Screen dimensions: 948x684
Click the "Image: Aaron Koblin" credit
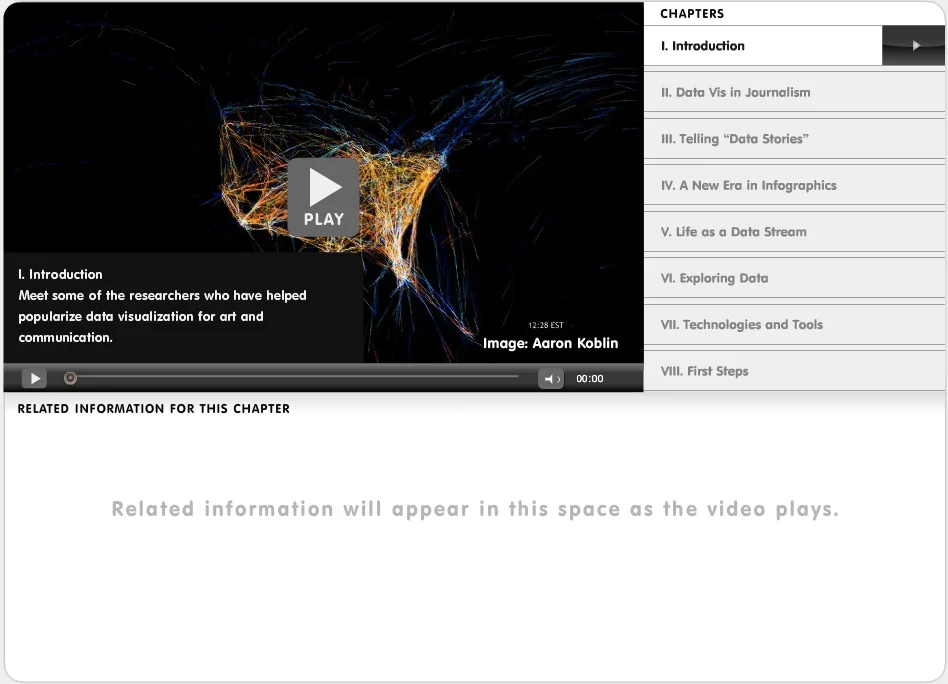click(x=550, y=343)
